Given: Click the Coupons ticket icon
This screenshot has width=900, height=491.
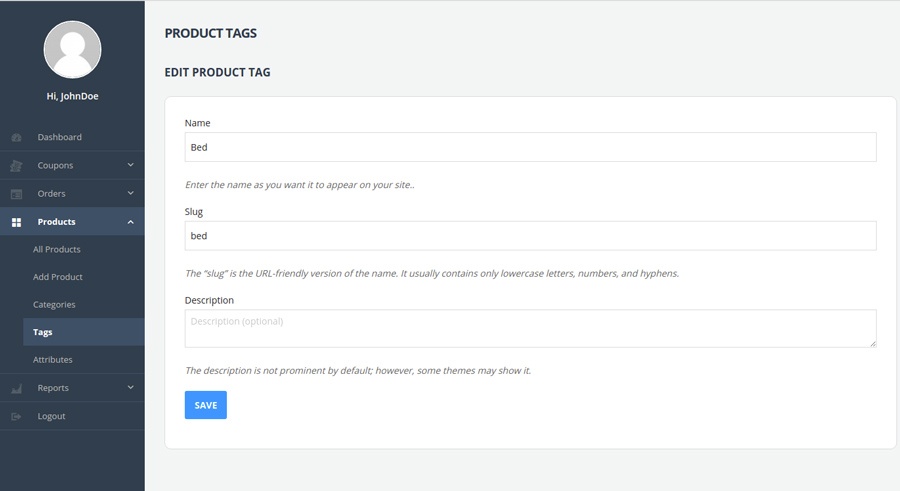Looking at the screenshot, I should click(x=16, y=166).
